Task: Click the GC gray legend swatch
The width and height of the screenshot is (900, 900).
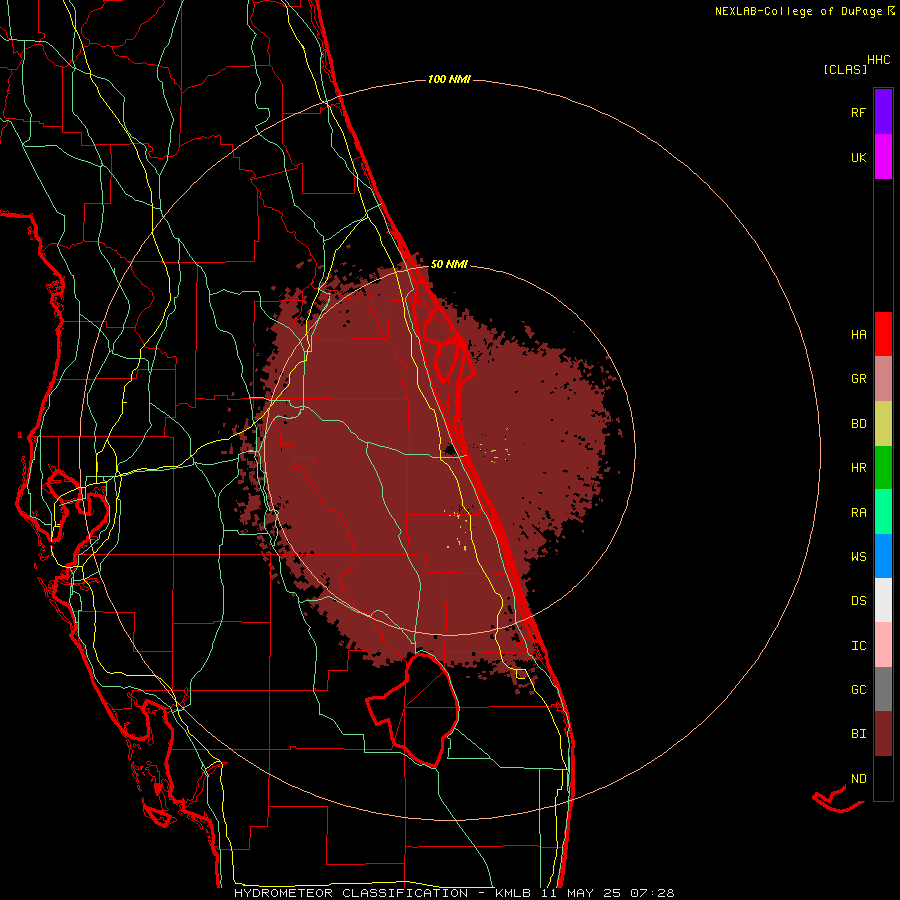Action: (883, 689)
